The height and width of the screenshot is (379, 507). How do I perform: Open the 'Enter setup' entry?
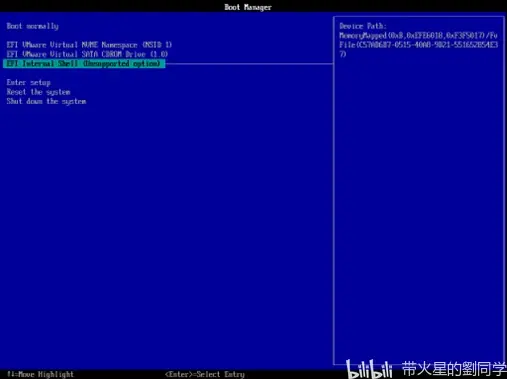click(28, 82)
